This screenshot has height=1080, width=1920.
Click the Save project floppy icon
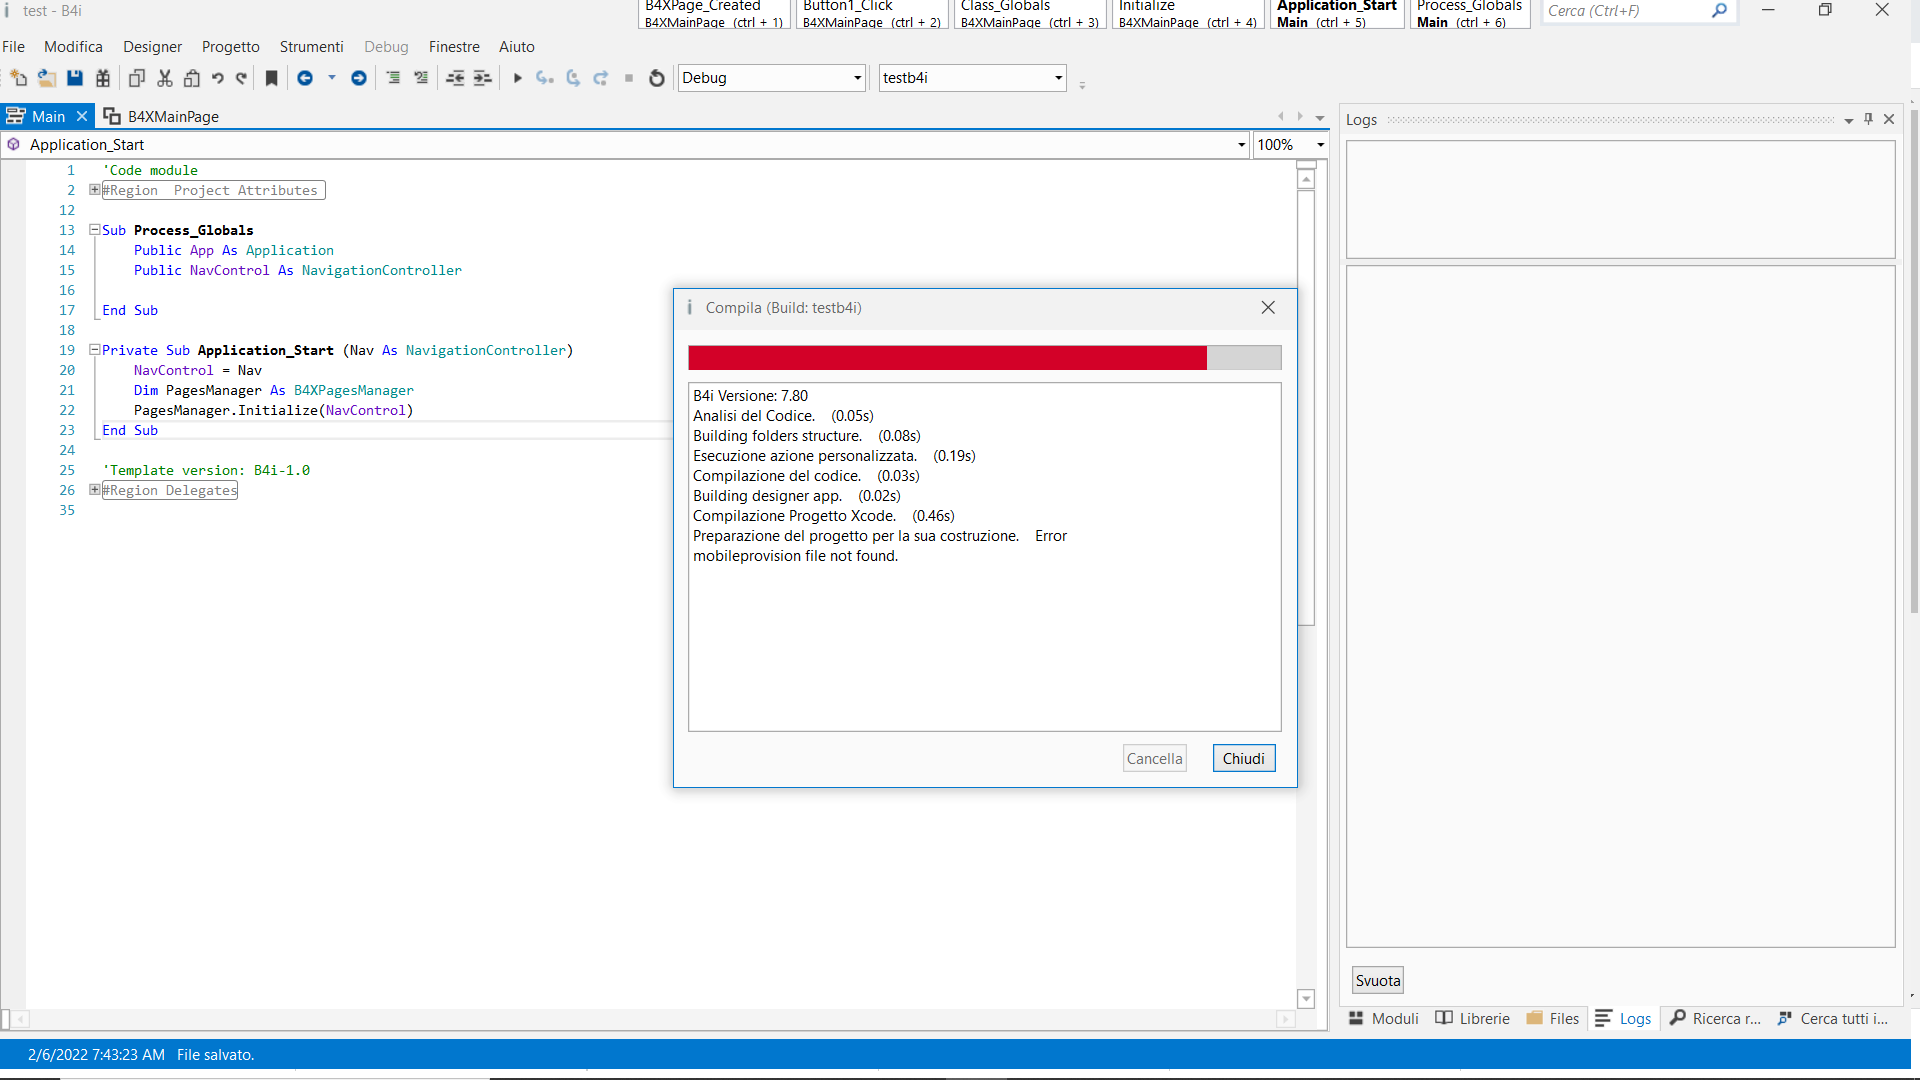[x=75, y=78]
